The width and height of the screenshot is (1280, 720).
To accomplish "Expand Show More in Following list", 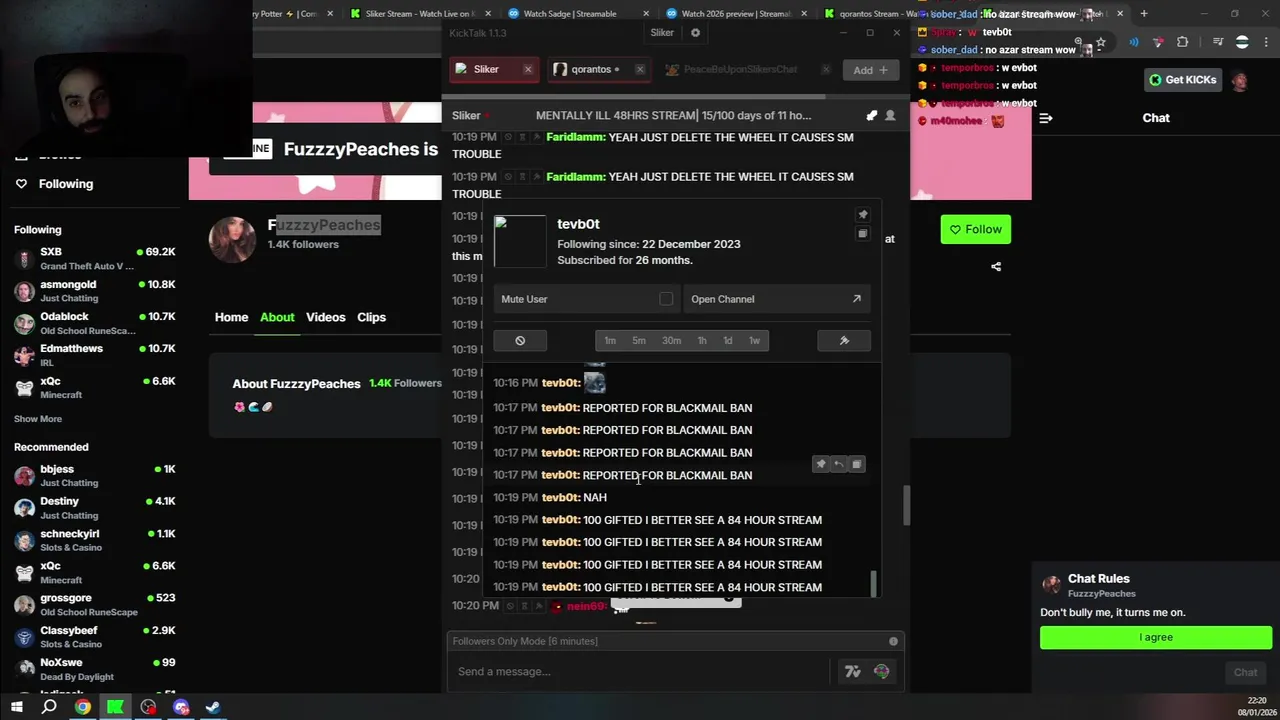I will 38,419.
